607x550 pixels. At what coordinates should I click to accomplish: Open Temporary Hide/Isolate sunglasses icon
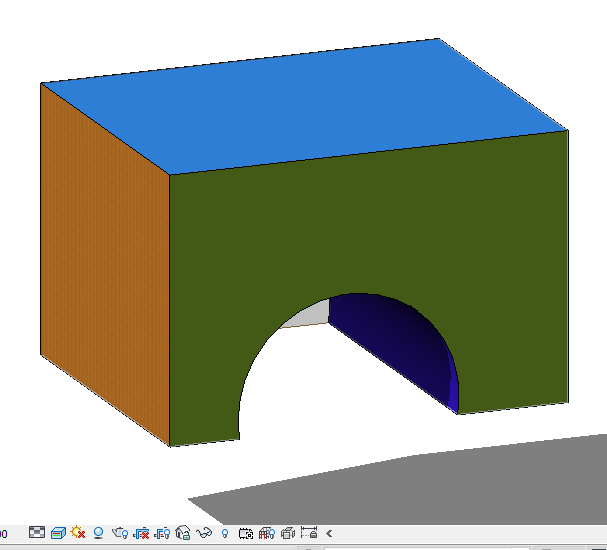pos(204,533)
